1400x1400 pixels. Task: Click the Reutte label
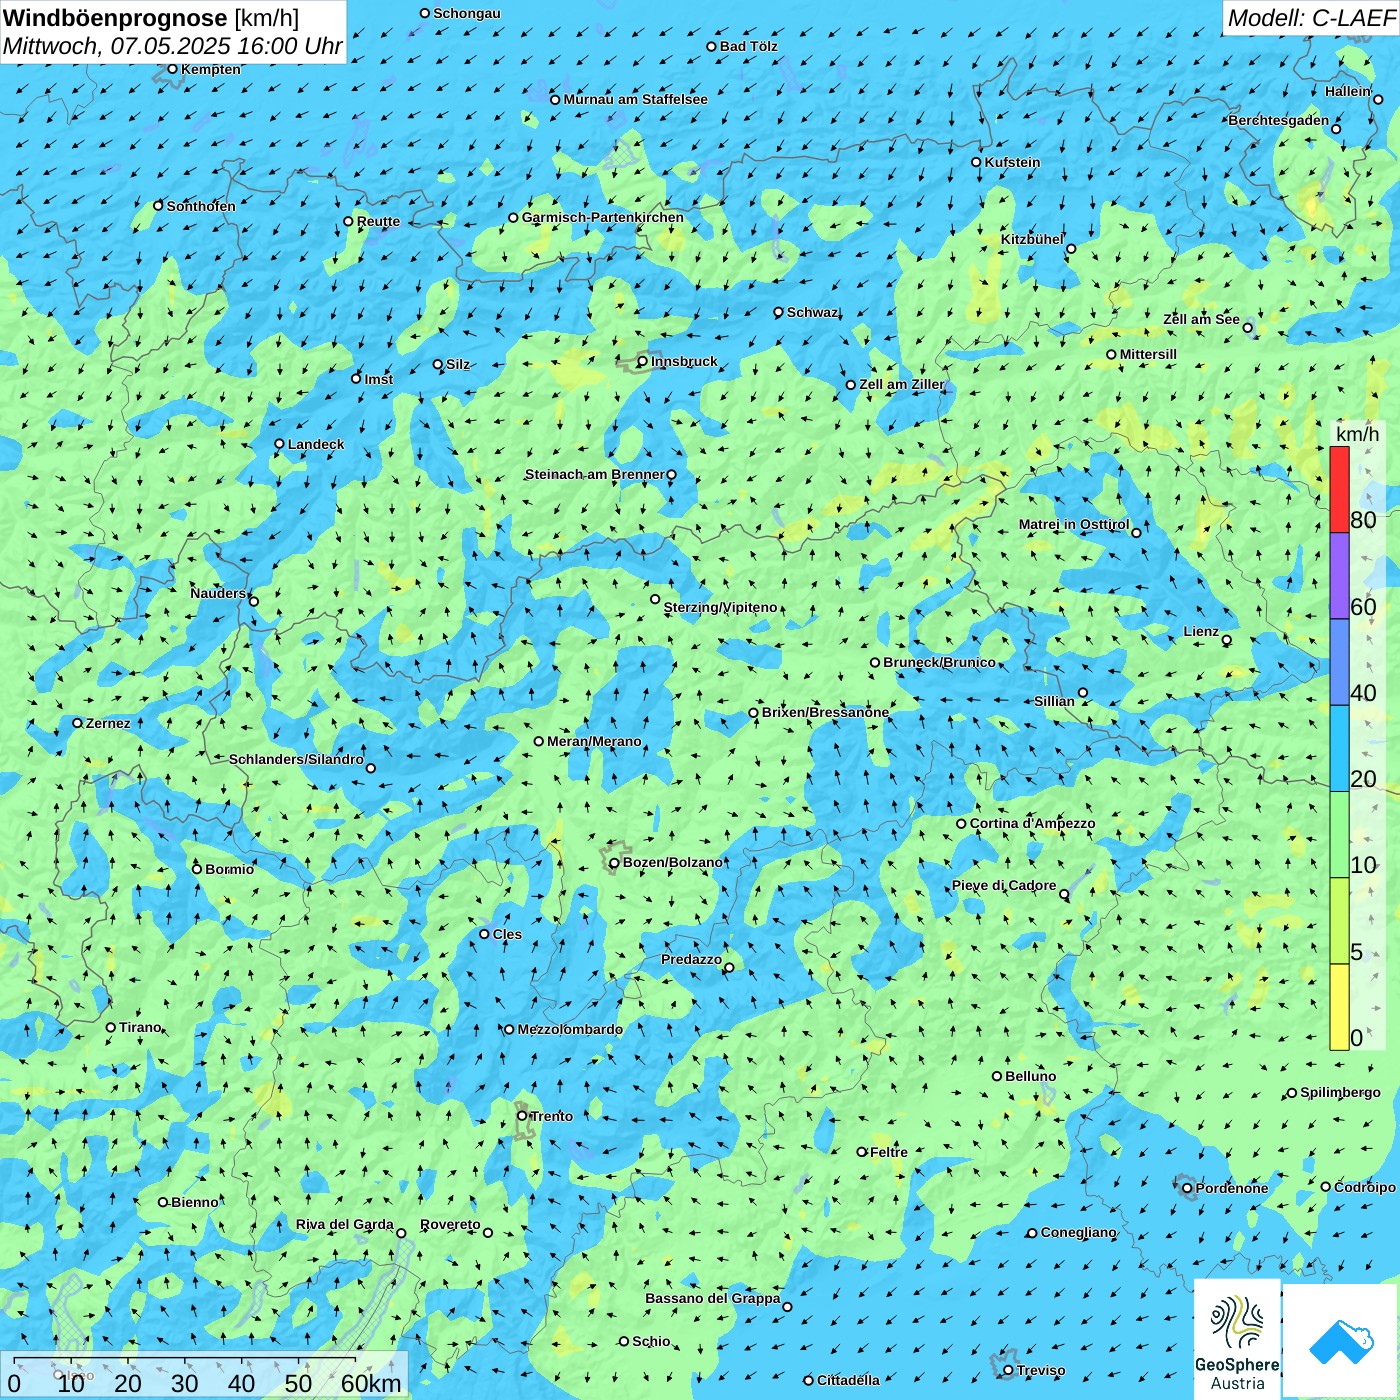click(378, 221)
